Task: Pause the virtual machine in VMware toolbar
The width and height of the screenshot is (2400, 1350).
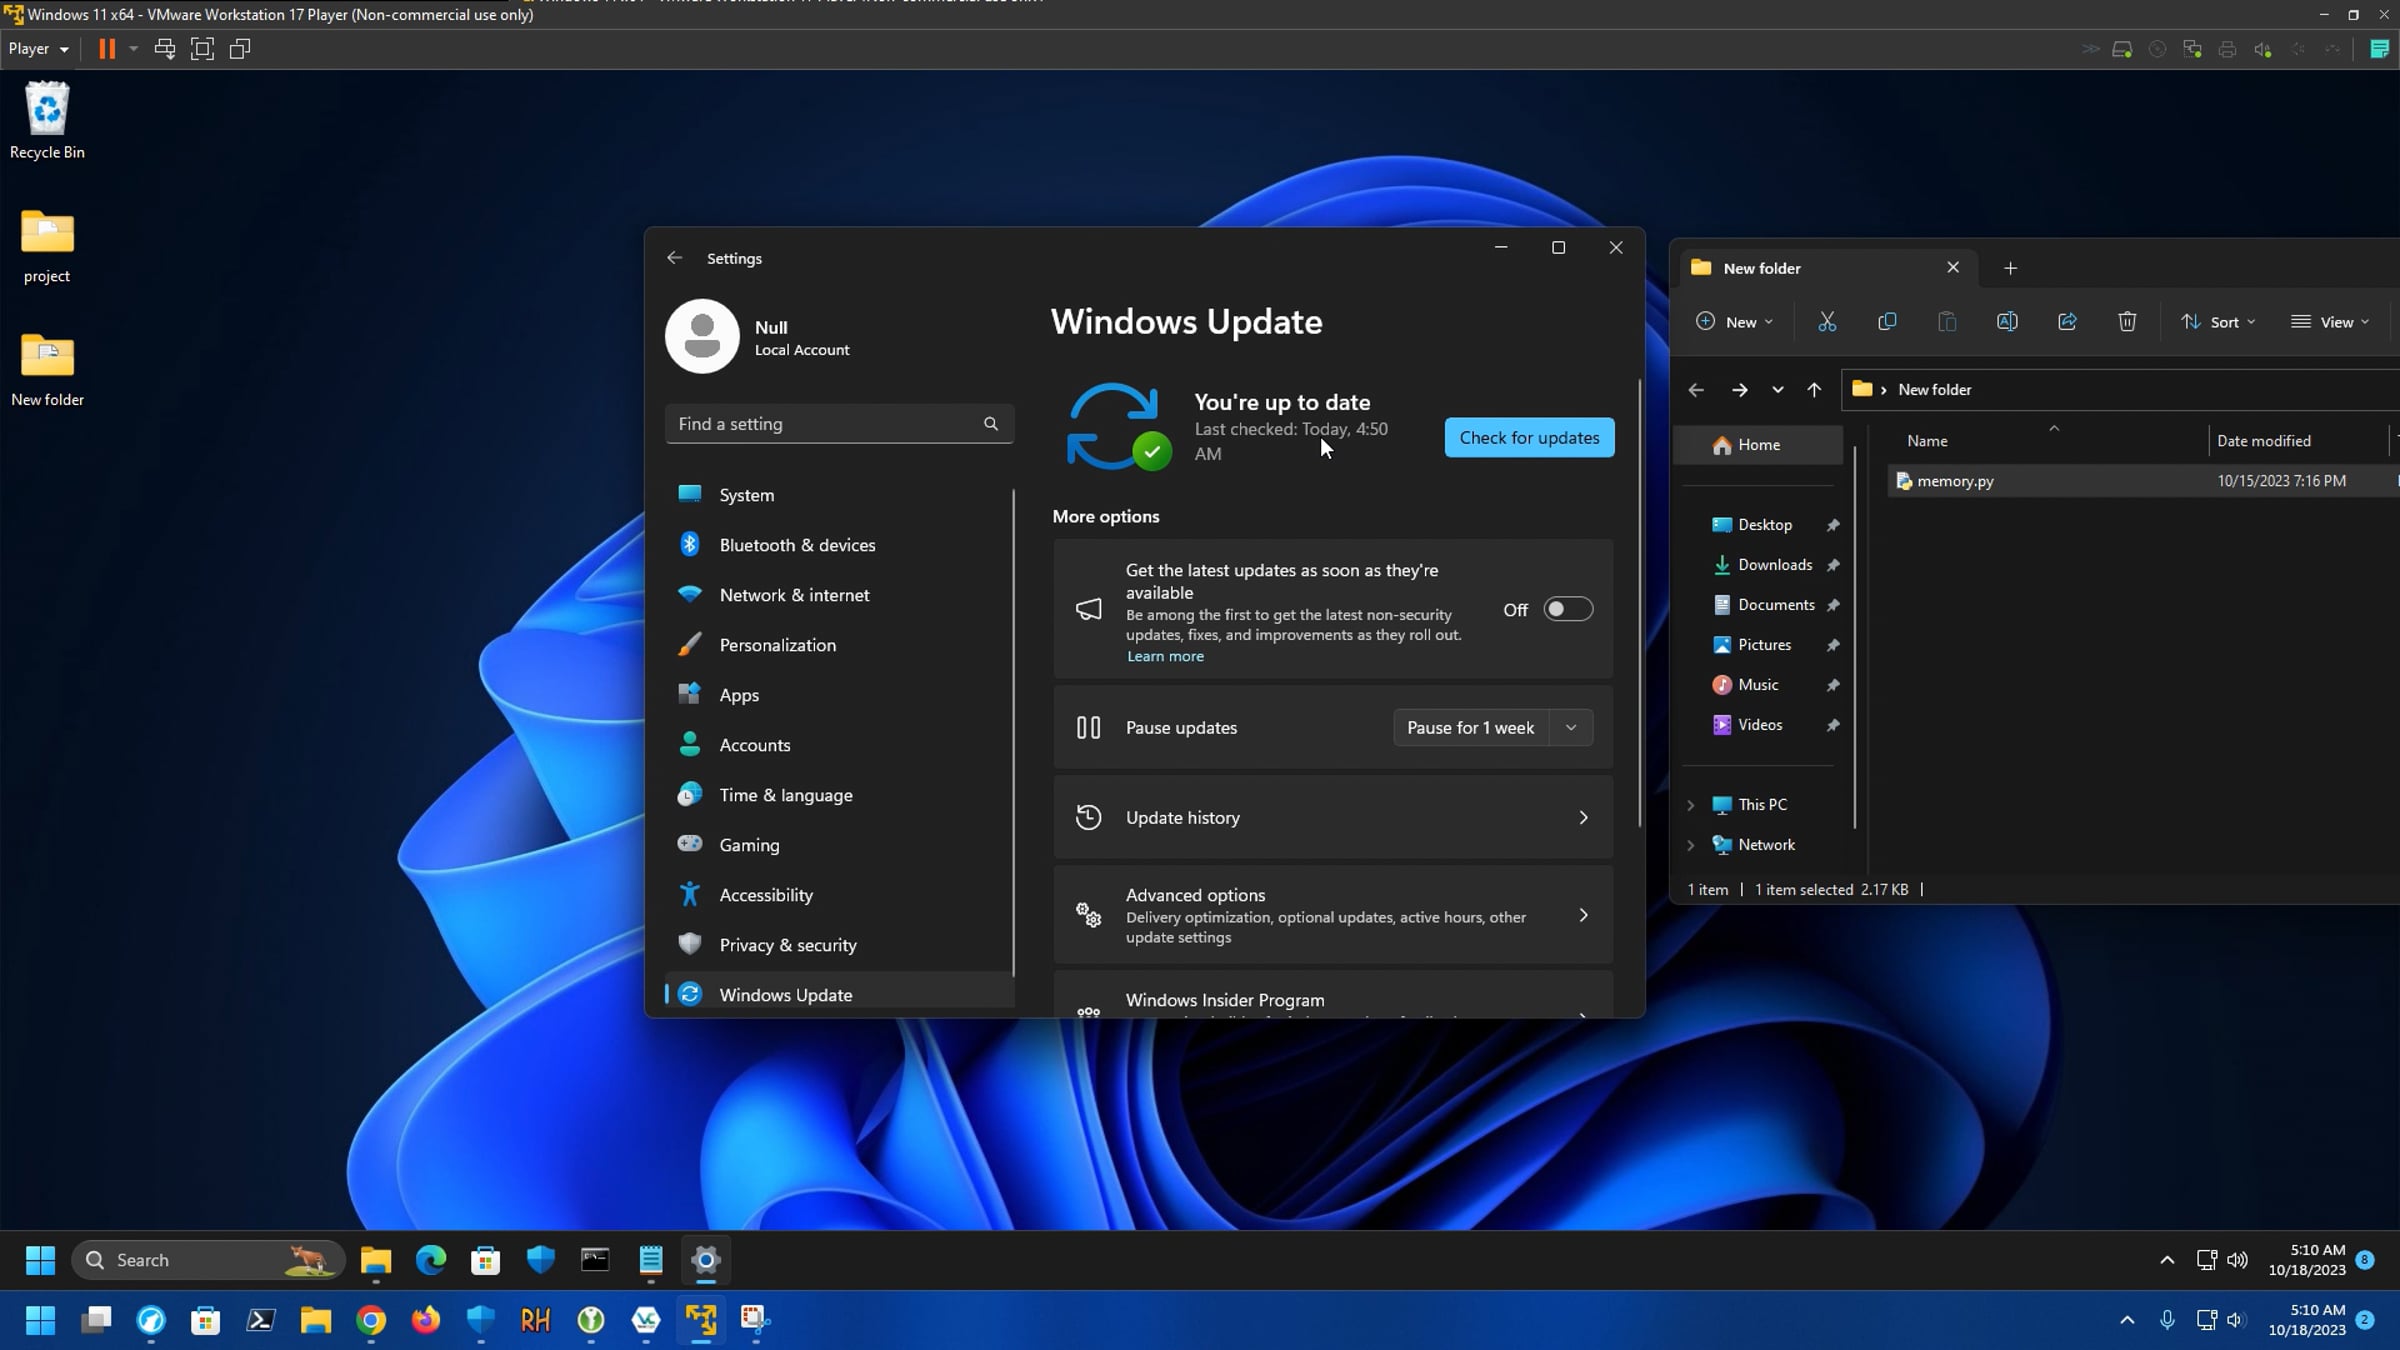Action: pyautogui.click(x=107, y=49)
